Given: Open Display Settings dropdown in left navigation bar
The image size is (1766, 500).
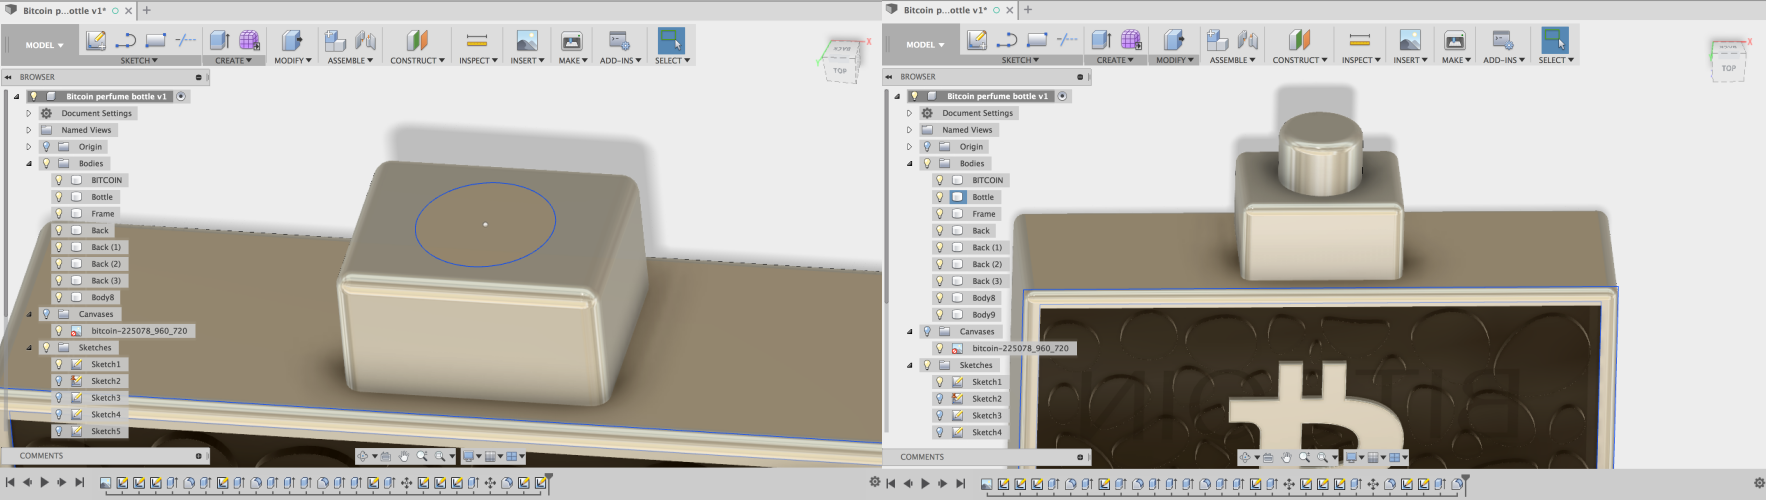Looking at the screenshot, I should (471, 456).
